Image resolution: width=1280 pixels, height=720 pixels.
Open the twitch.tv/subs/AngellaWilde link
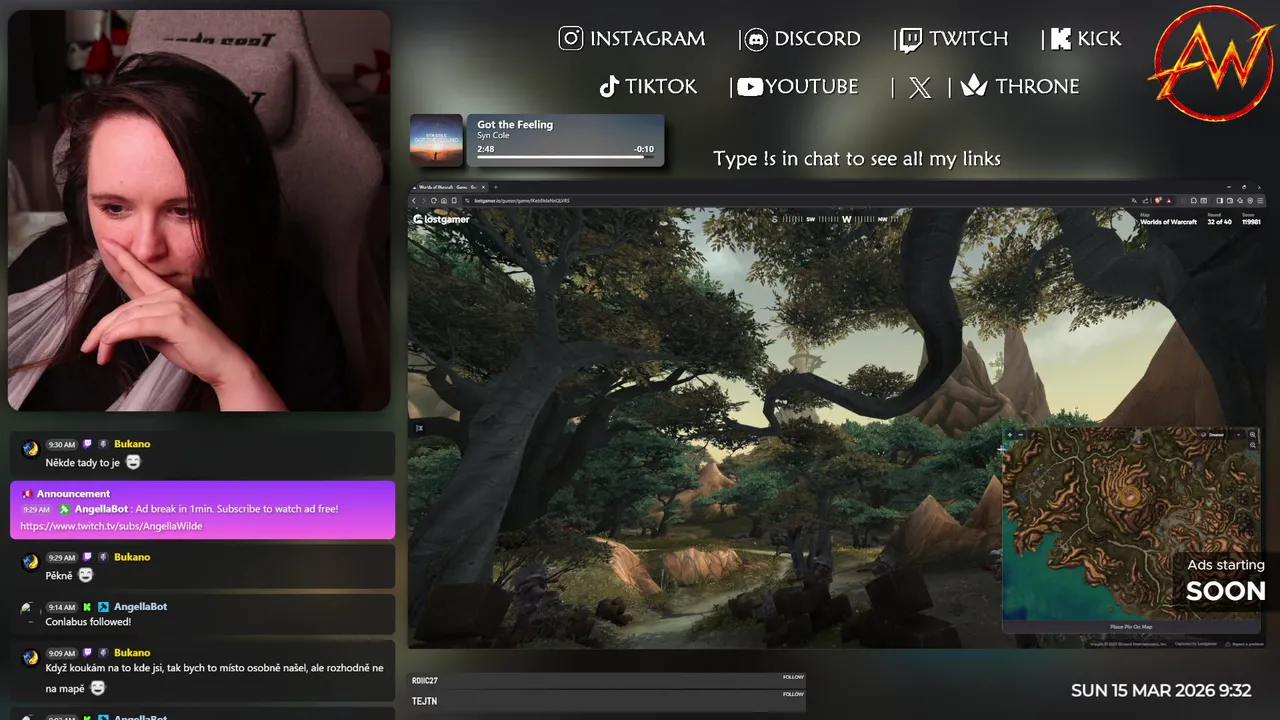111,526
